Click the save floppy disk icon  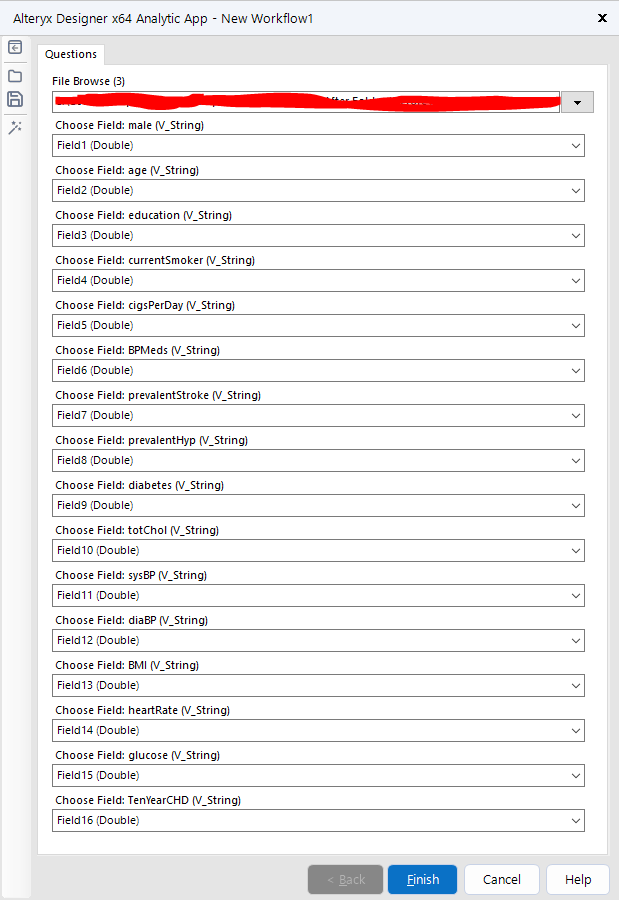(x=15, y=99)
